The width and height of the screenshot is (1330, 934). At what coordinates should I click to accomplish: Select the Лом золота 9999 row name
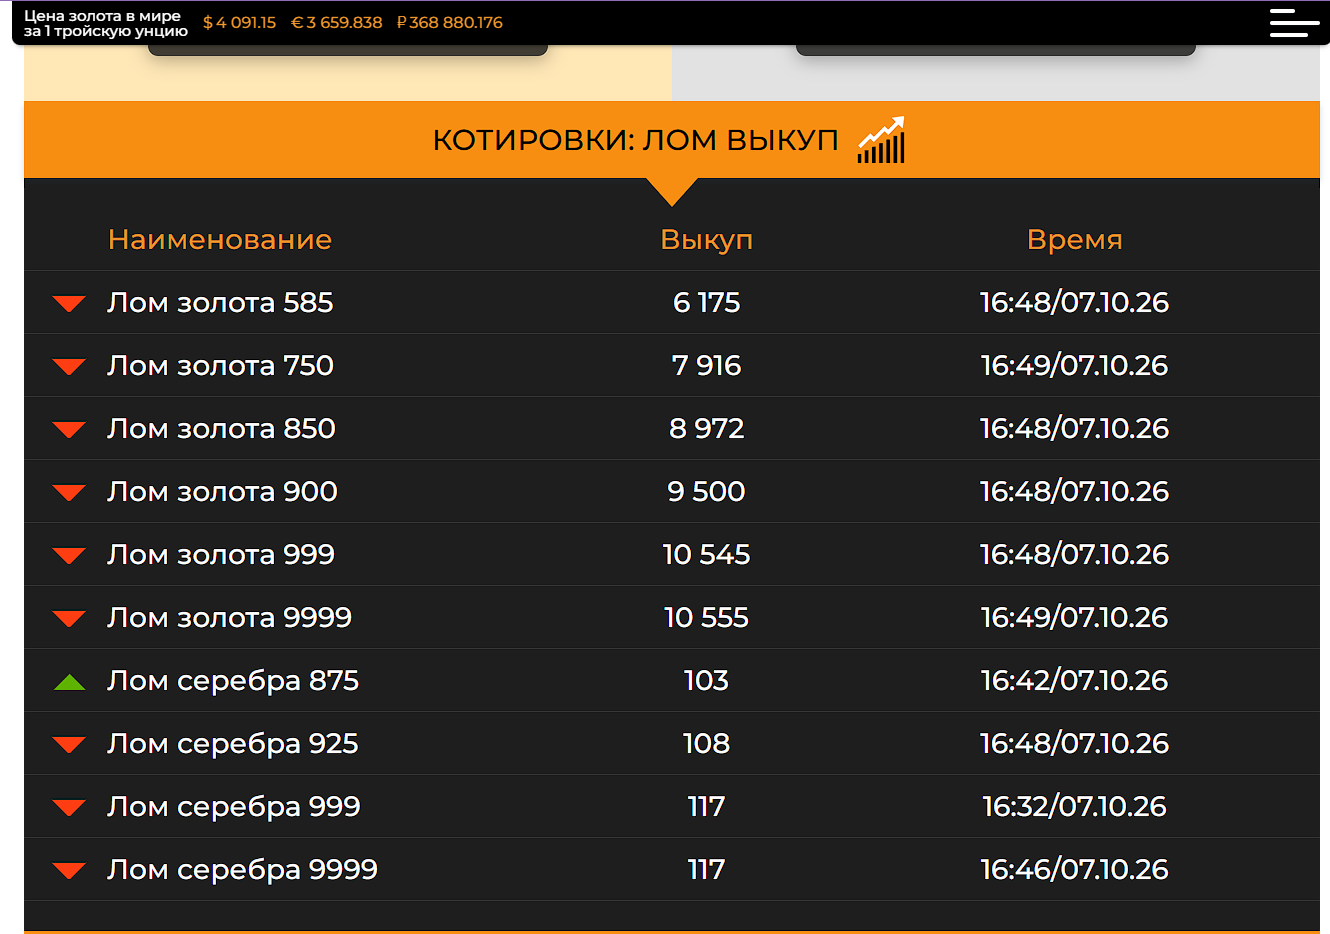[230, 618]
